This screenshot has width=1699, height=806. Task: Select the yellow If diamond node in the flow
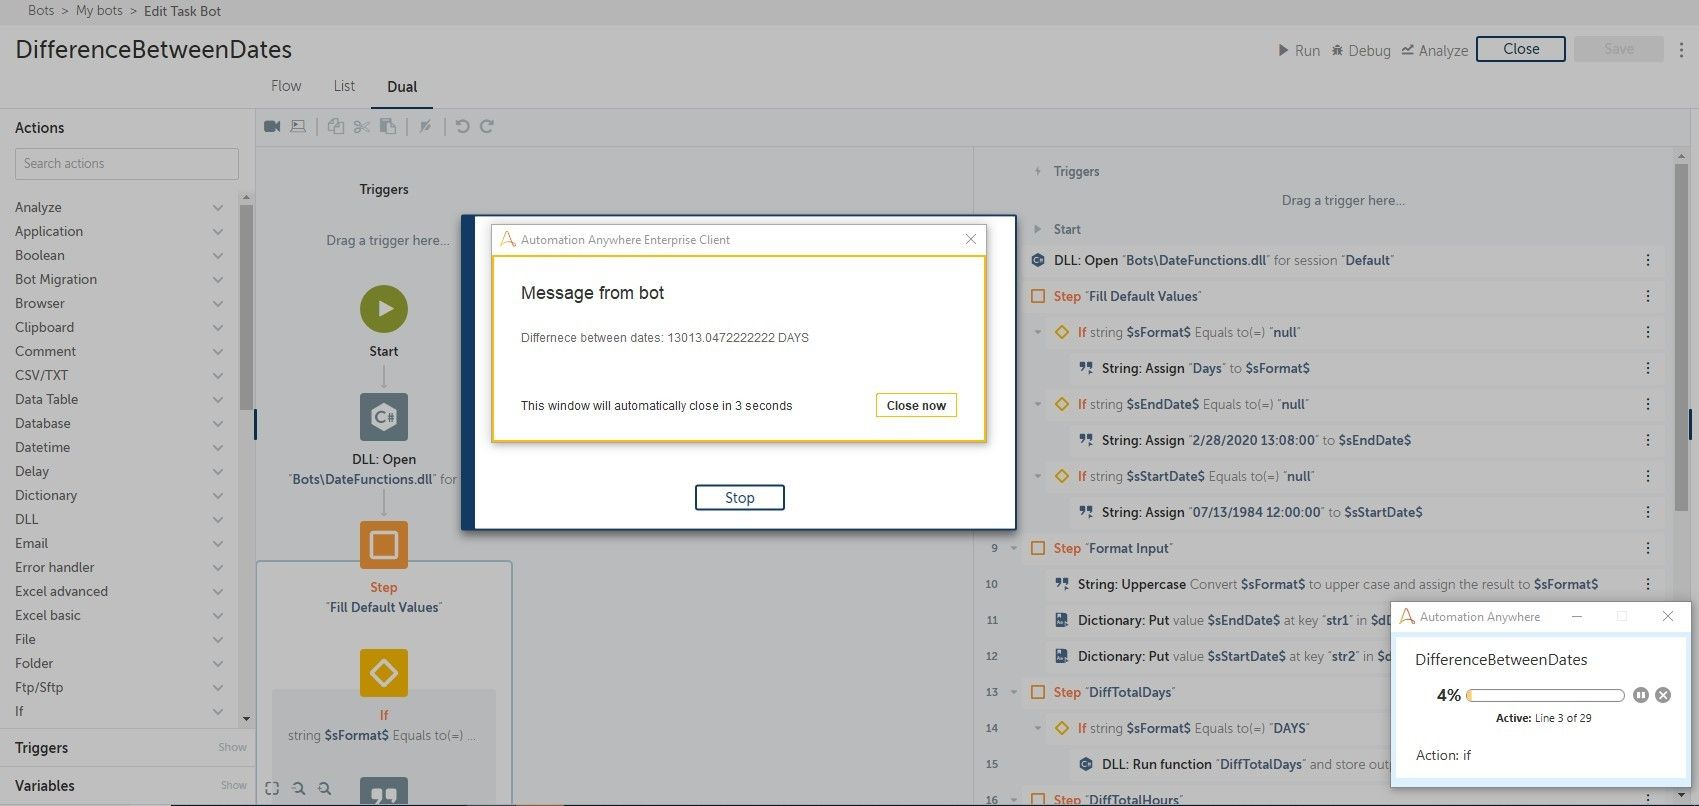coord(384,673)
